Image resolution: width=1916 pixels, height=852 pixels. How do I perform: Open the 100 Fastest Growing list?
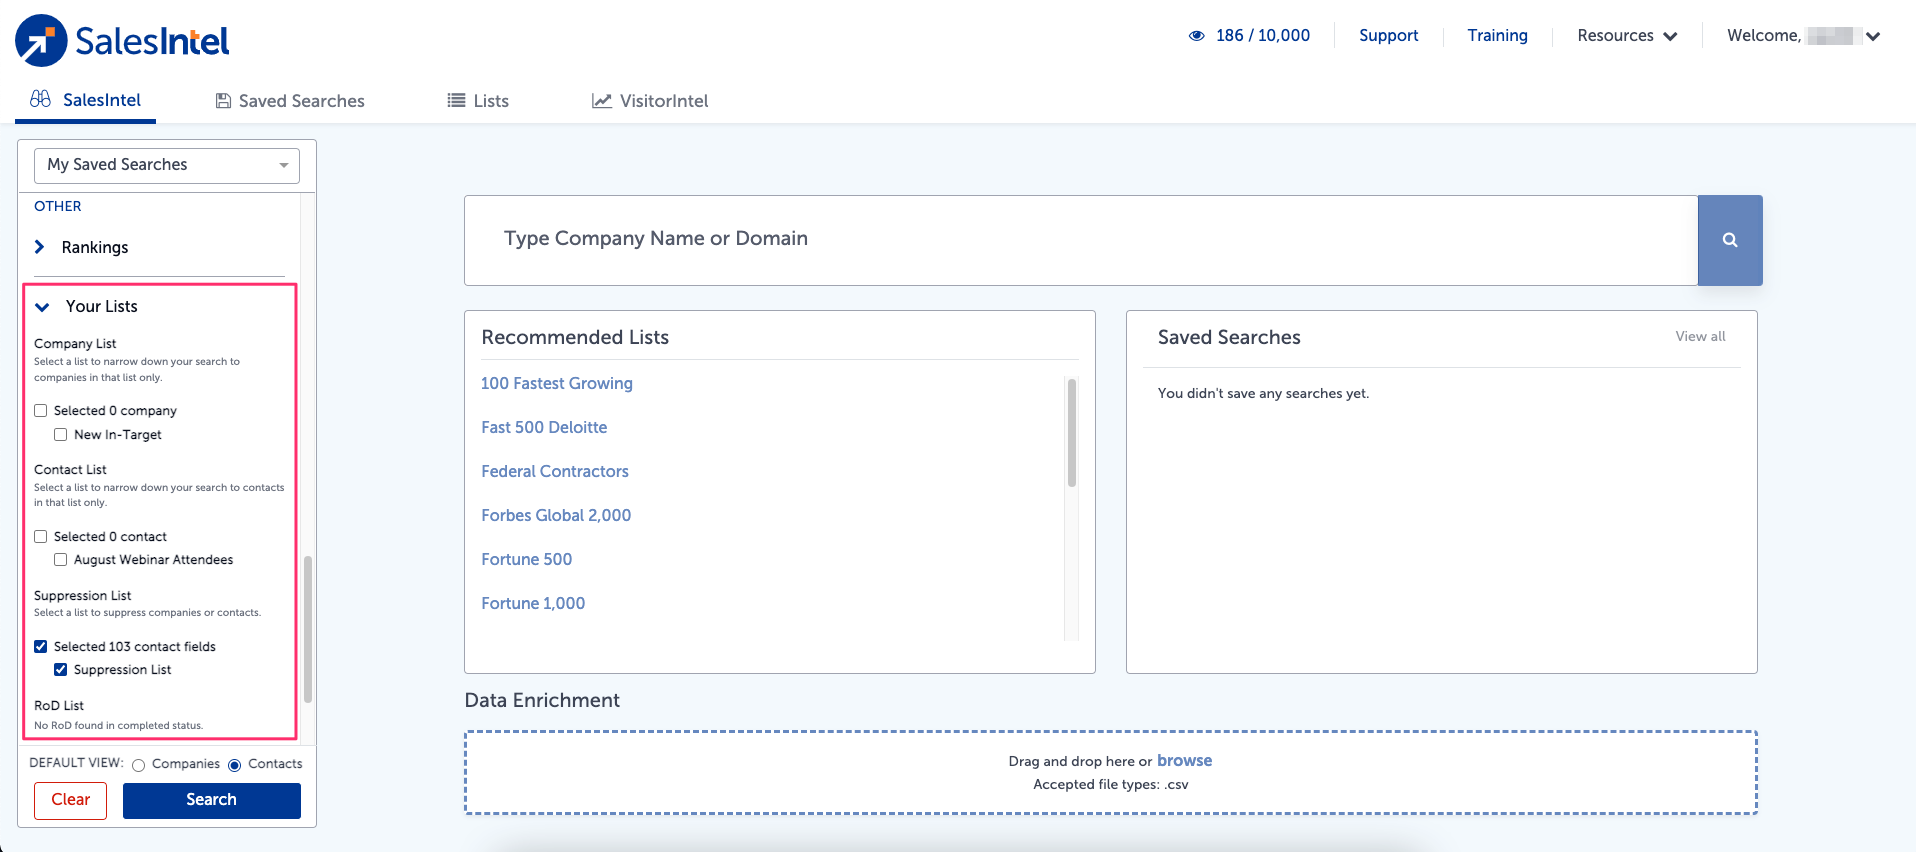click(557, 383)
